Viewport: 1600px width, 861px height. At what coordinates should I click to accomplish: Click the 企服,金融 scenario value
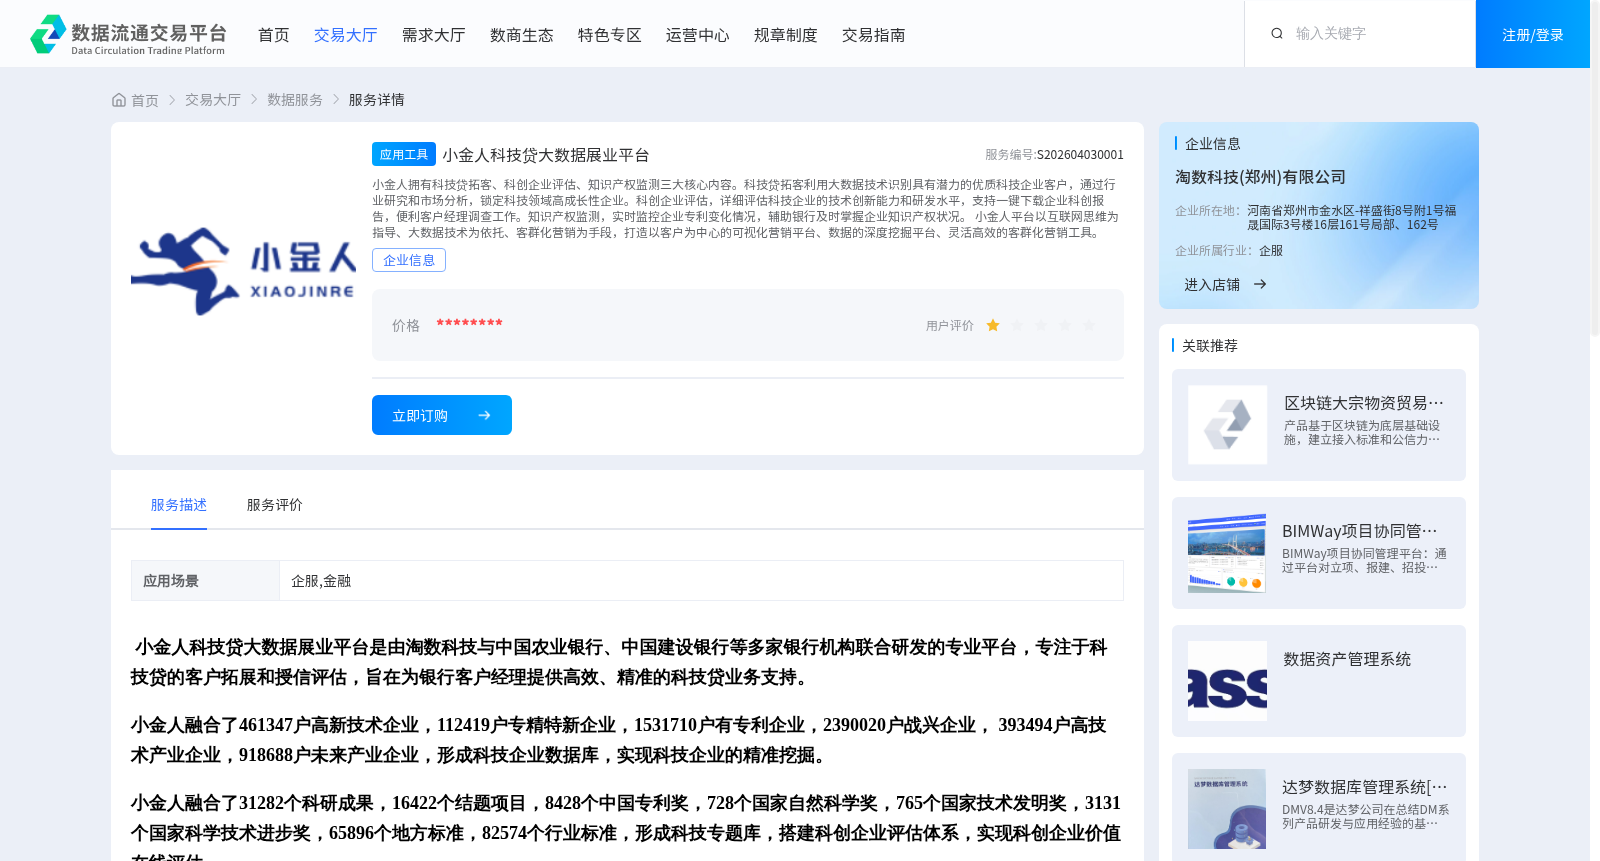click(x=321, y=581)
